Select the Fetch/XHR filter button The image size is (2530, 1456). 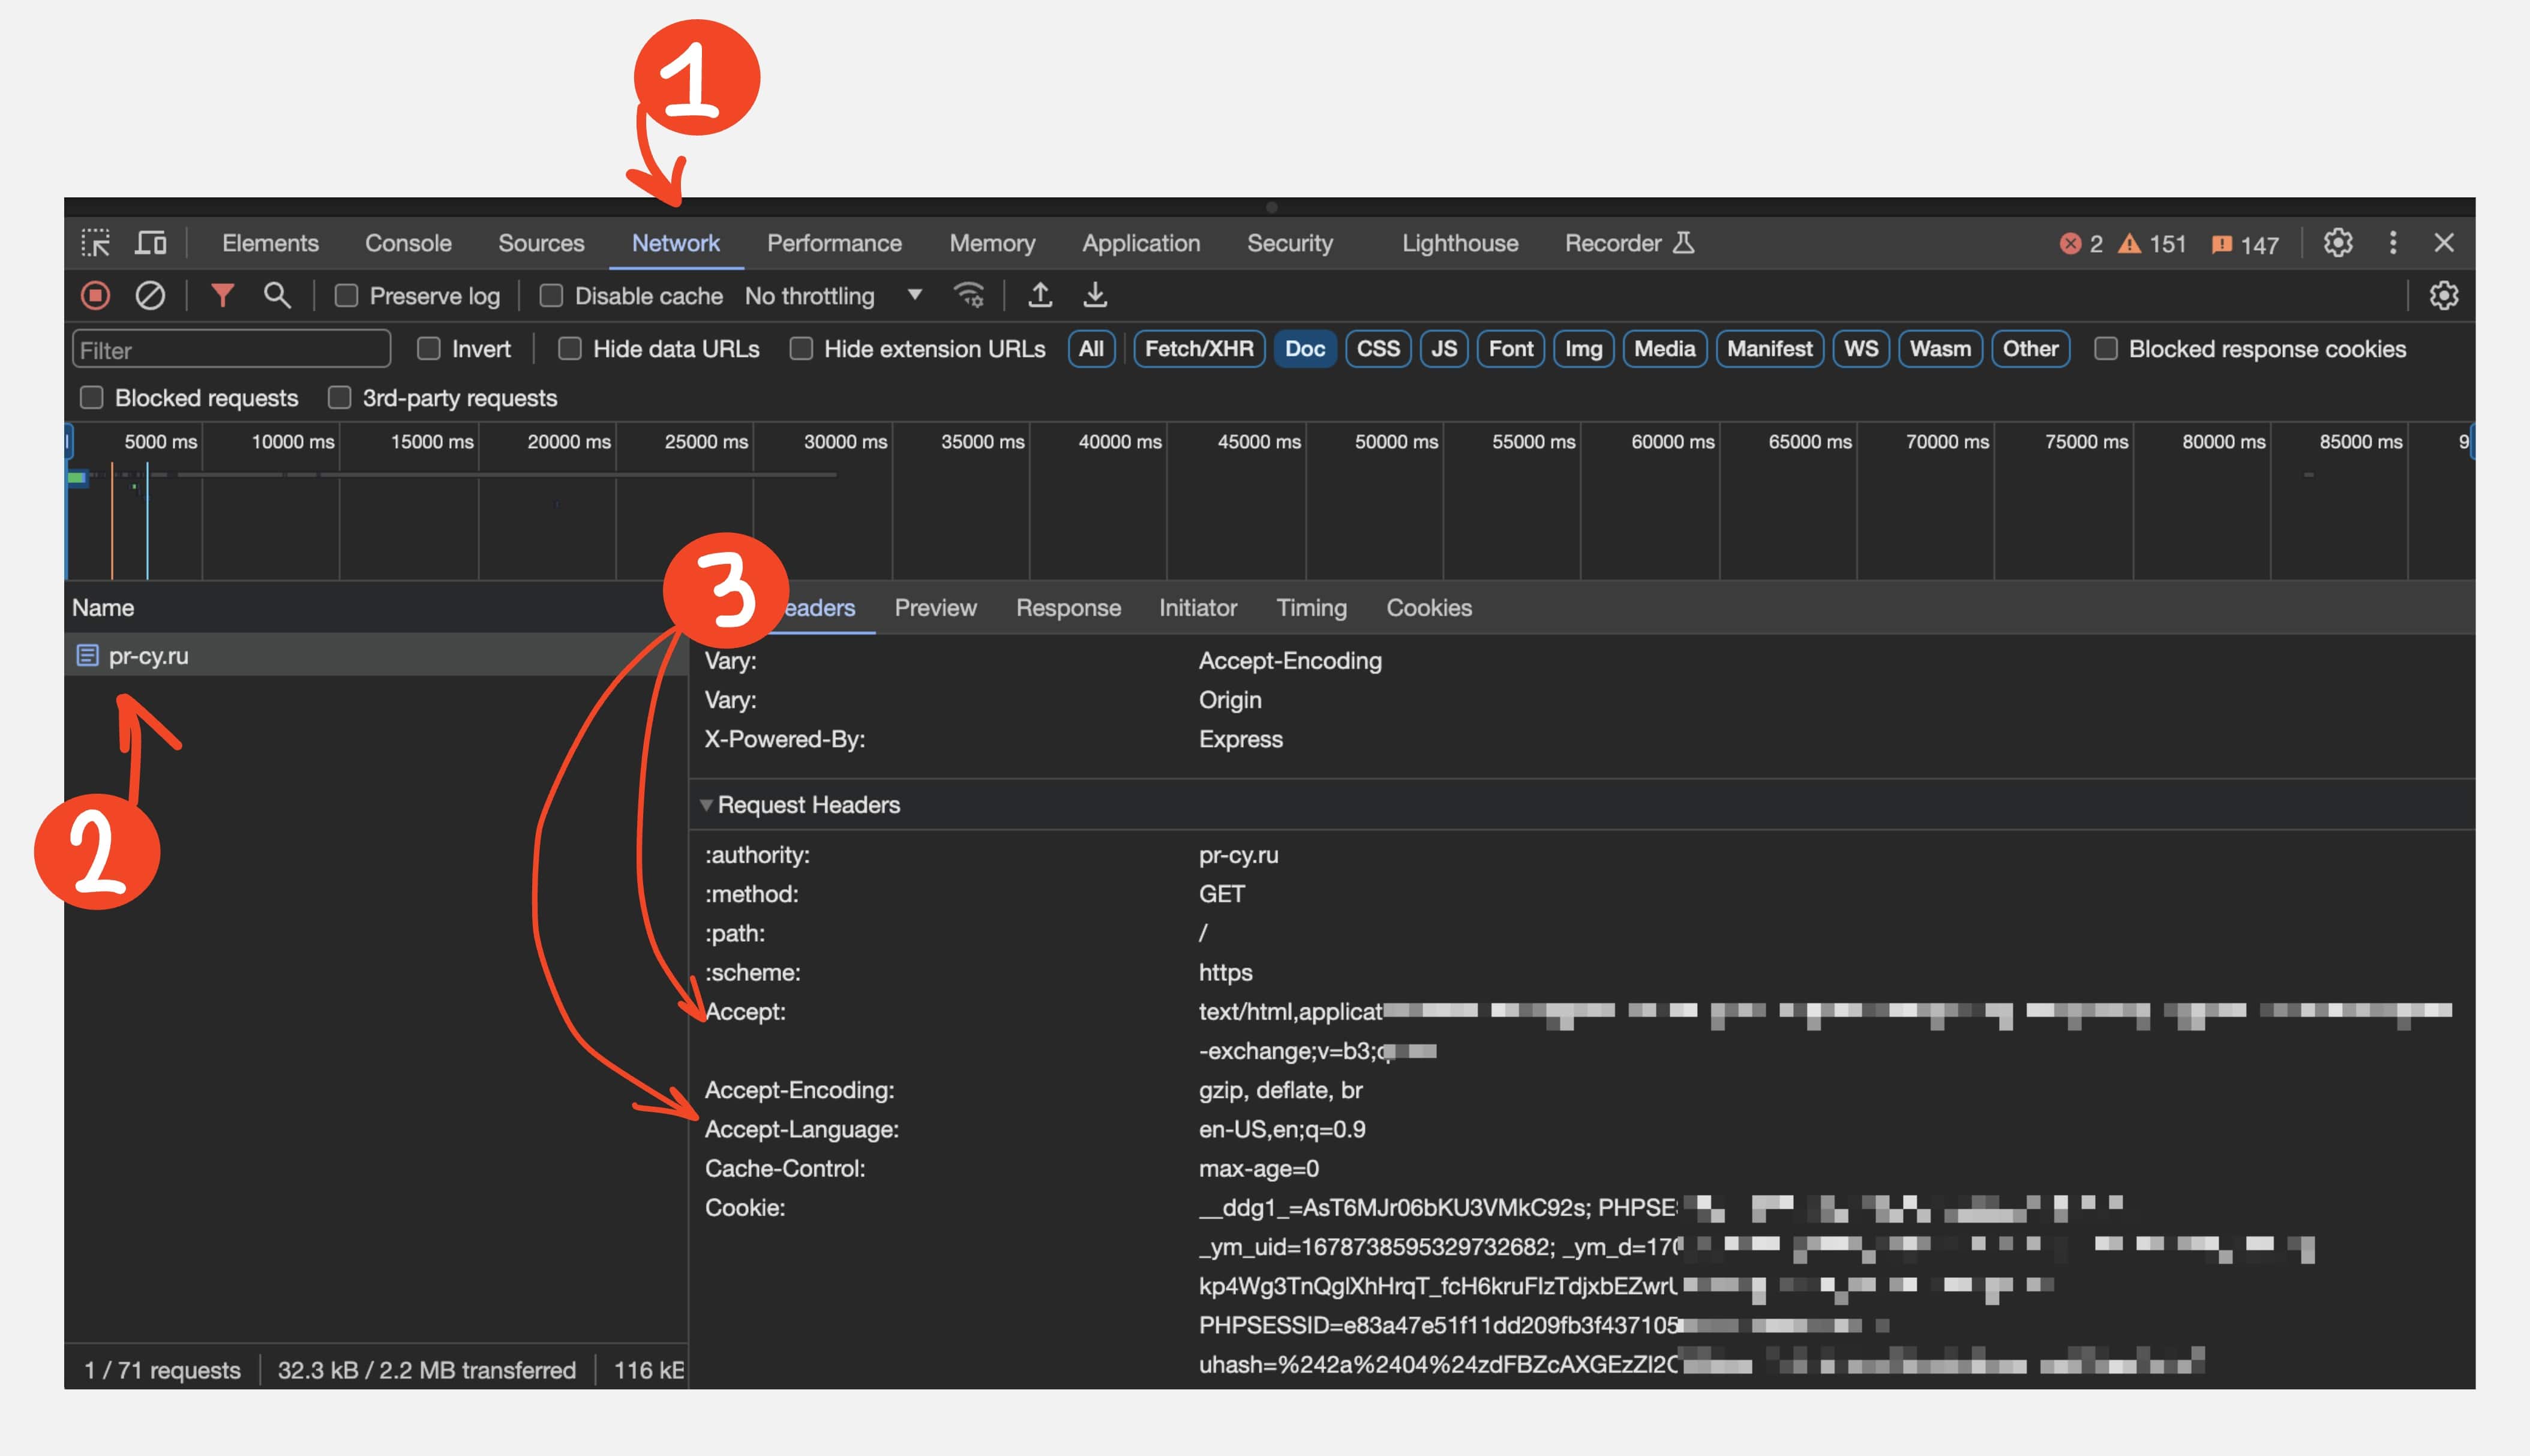pos(1198,349)
